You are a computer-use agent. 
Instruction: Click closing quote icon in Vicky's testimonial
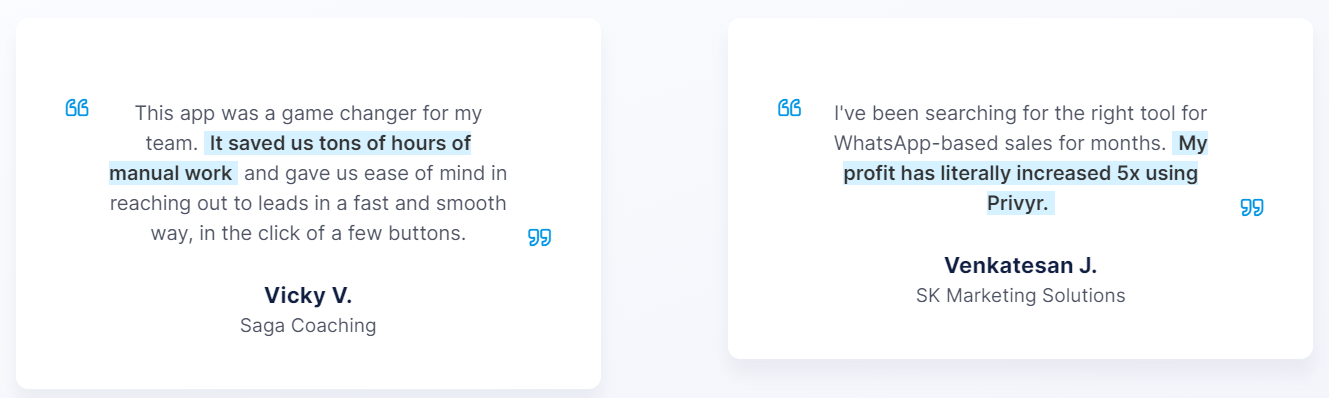coord(539,237)
